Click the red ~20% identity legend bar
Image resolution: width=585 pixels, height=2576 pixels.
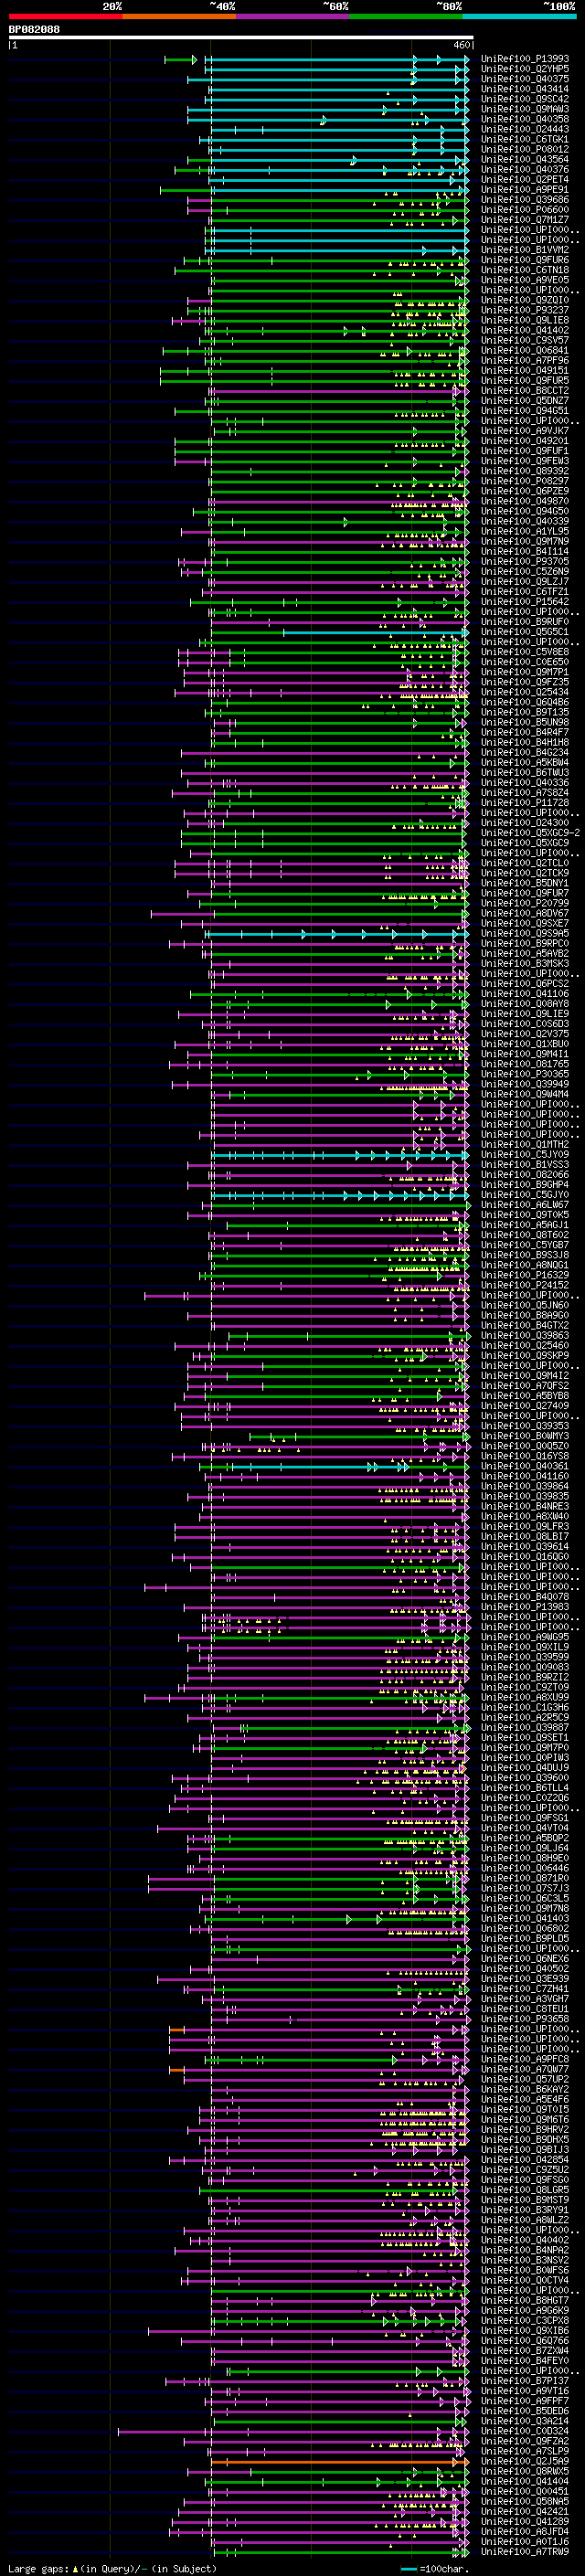pyautogui.click(x=65, y=16)
